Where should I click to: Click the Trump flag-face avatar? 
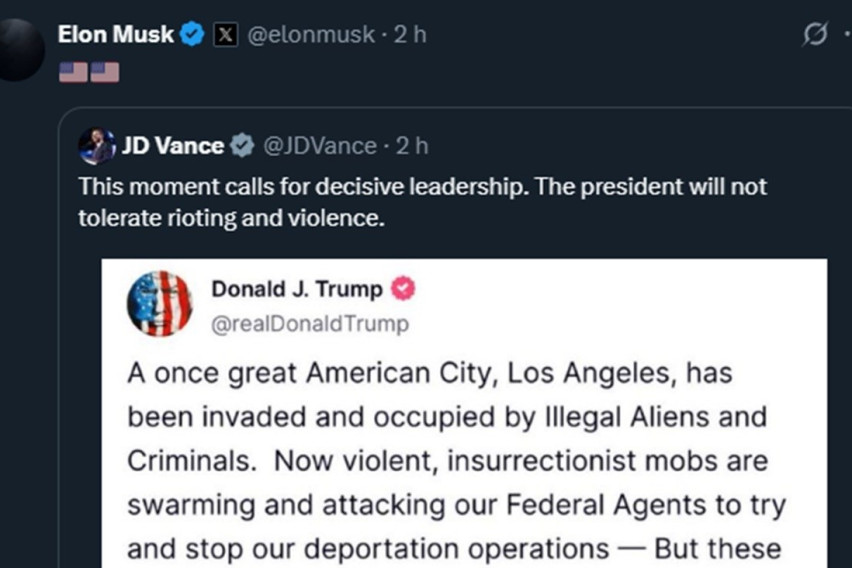pyautogui.click(x=159, y=303)
